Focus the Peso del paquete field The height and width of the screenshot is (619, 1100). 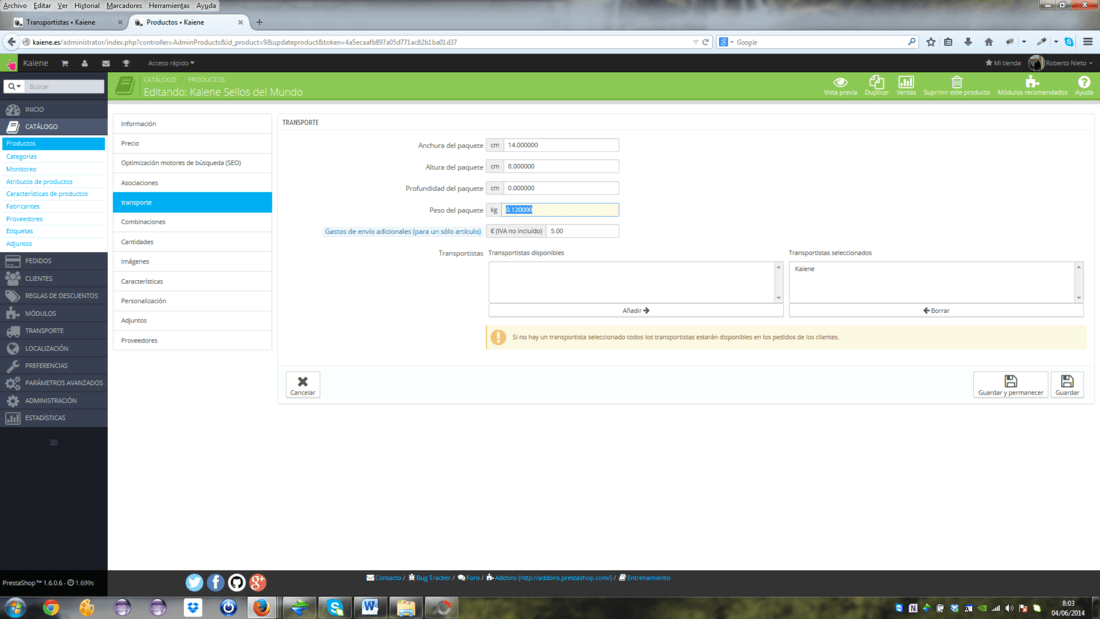coord(561,210)
